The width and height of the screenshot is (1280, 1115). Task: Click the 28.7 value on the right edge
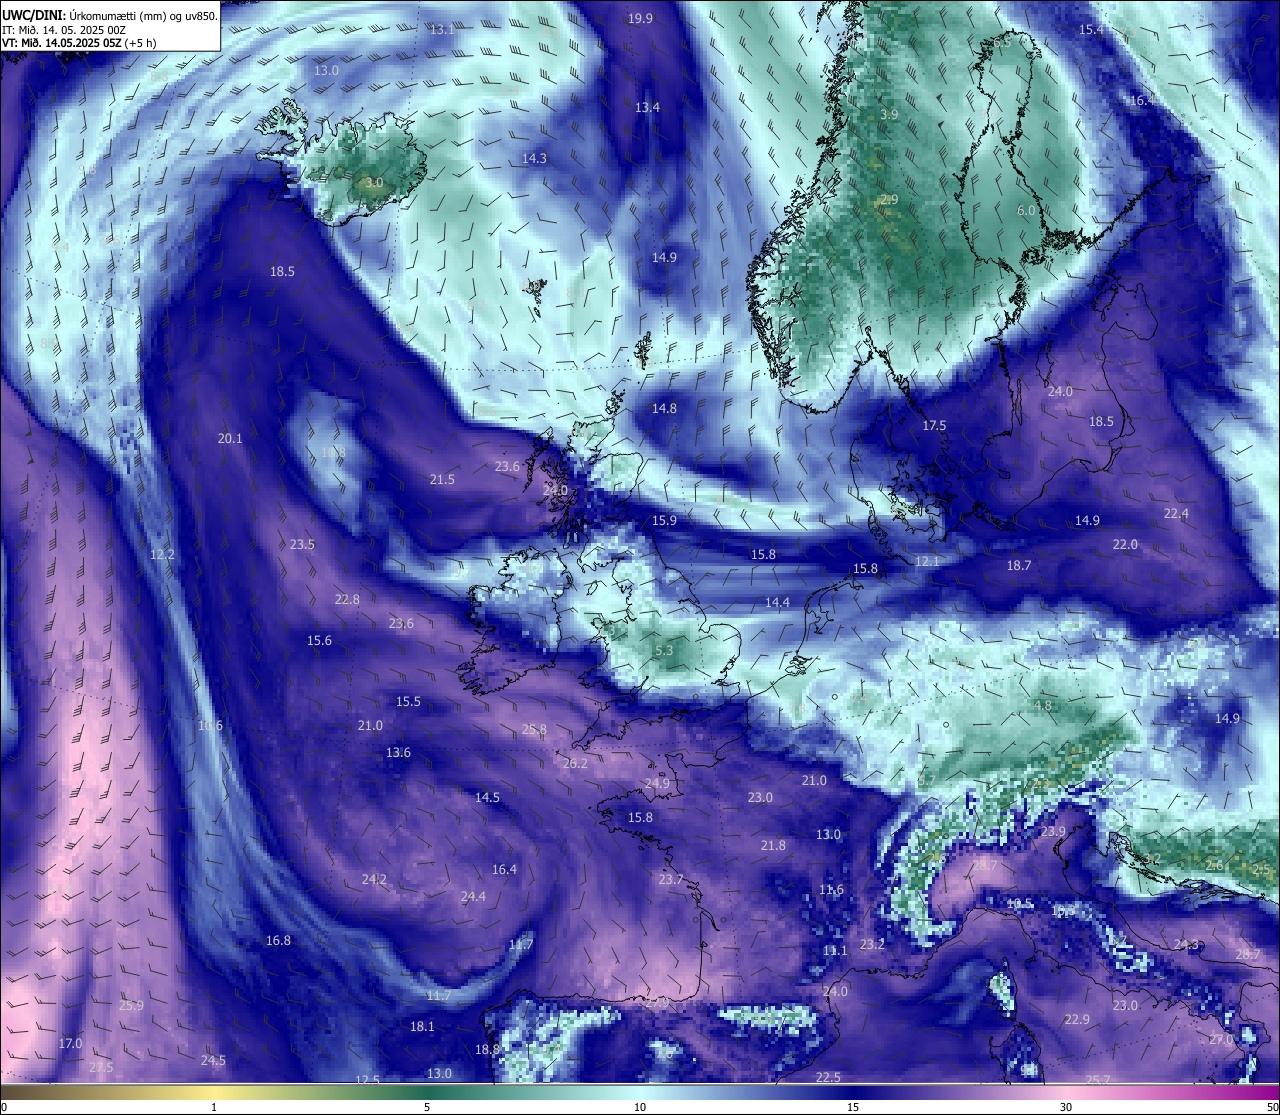pyautogui.click(x=1248, y=955)
